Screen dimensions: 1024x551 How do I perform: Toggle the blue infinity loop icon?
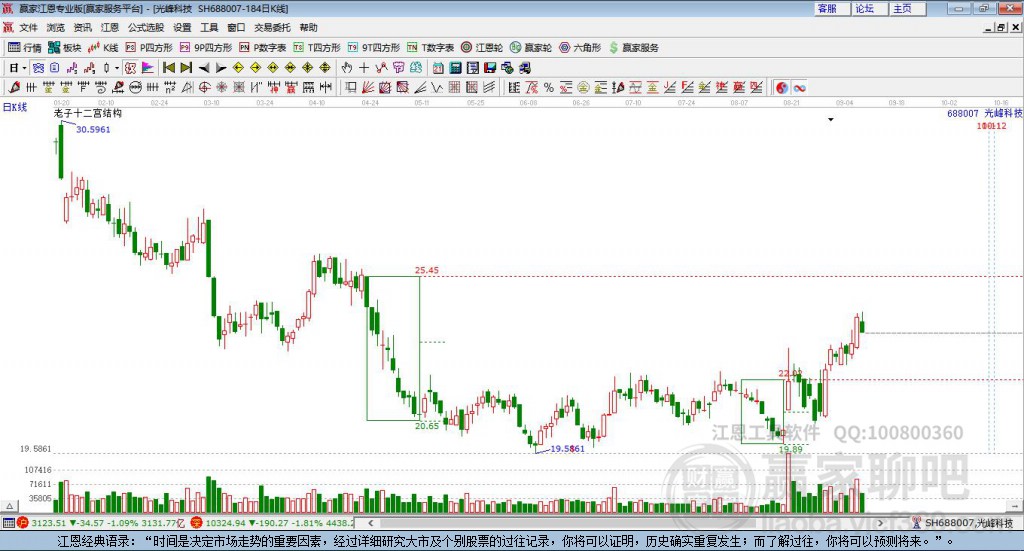(799, 87)
